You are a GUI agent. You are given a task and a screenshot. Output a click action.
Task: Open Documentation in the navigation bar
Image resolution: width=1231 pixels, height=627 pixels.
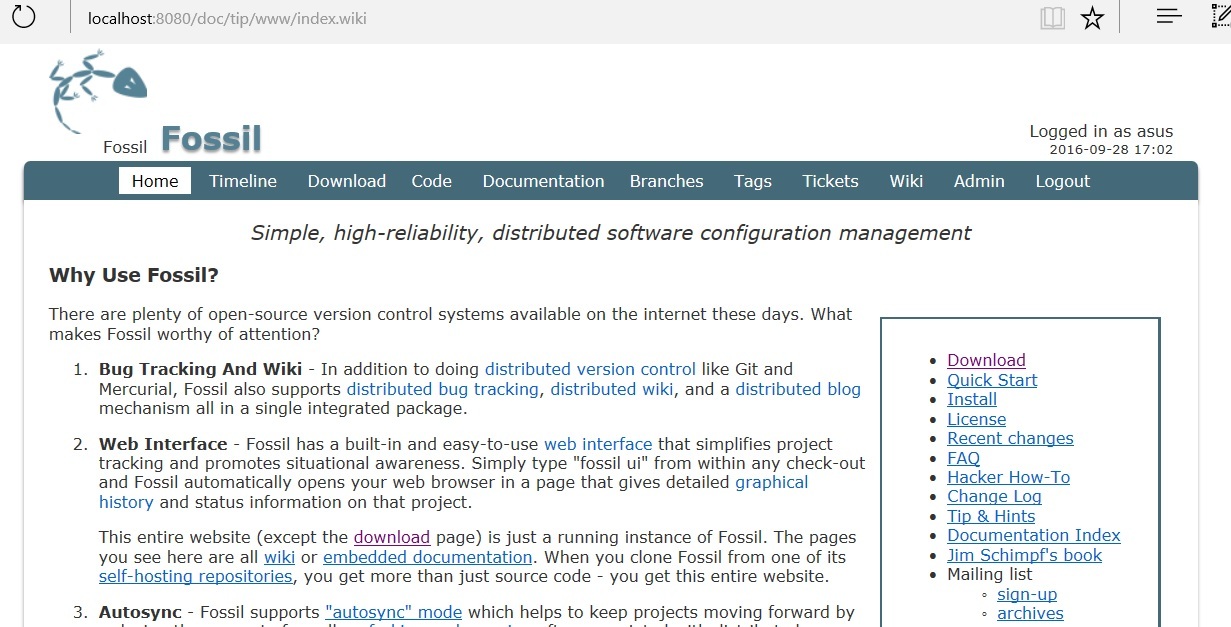click(x=543, y=181)
